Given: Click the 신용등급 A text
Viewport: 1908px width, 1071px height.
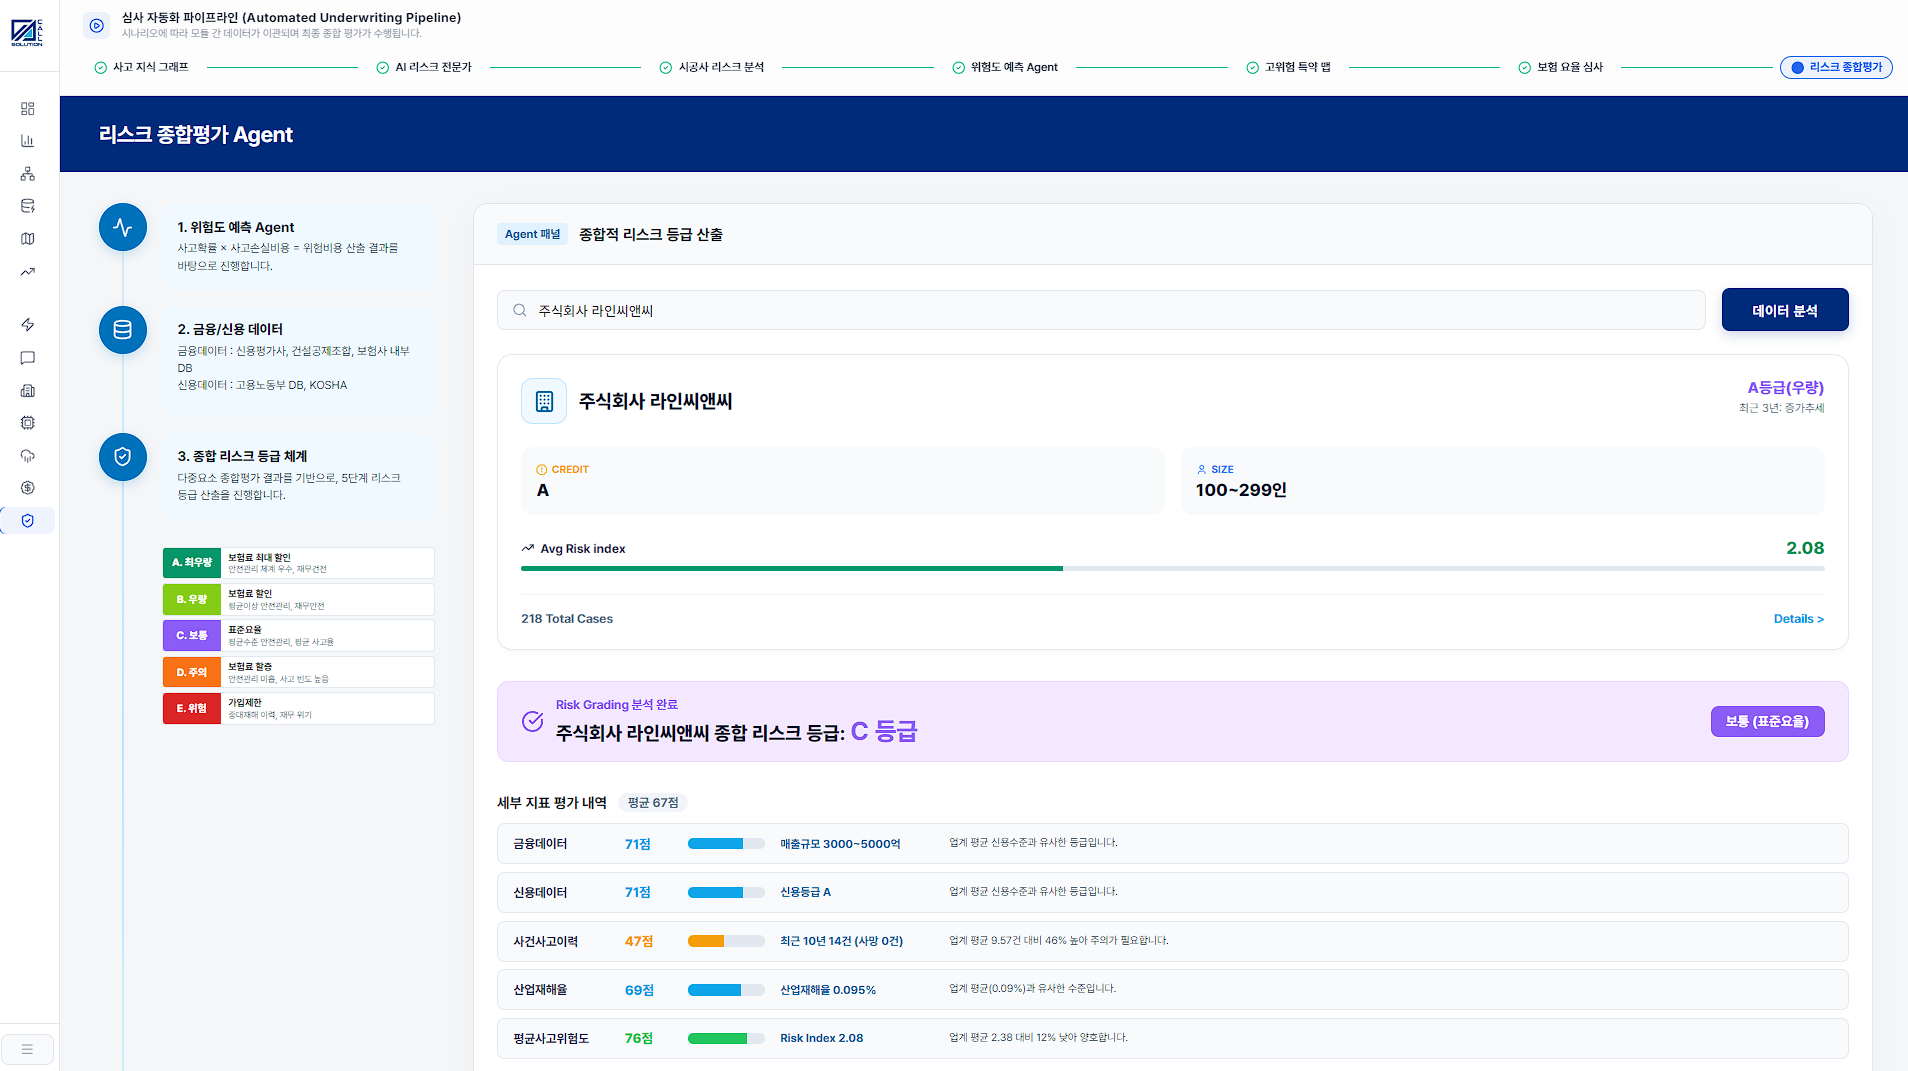Looking at the screenshot, I should click(x=805, y=892).
